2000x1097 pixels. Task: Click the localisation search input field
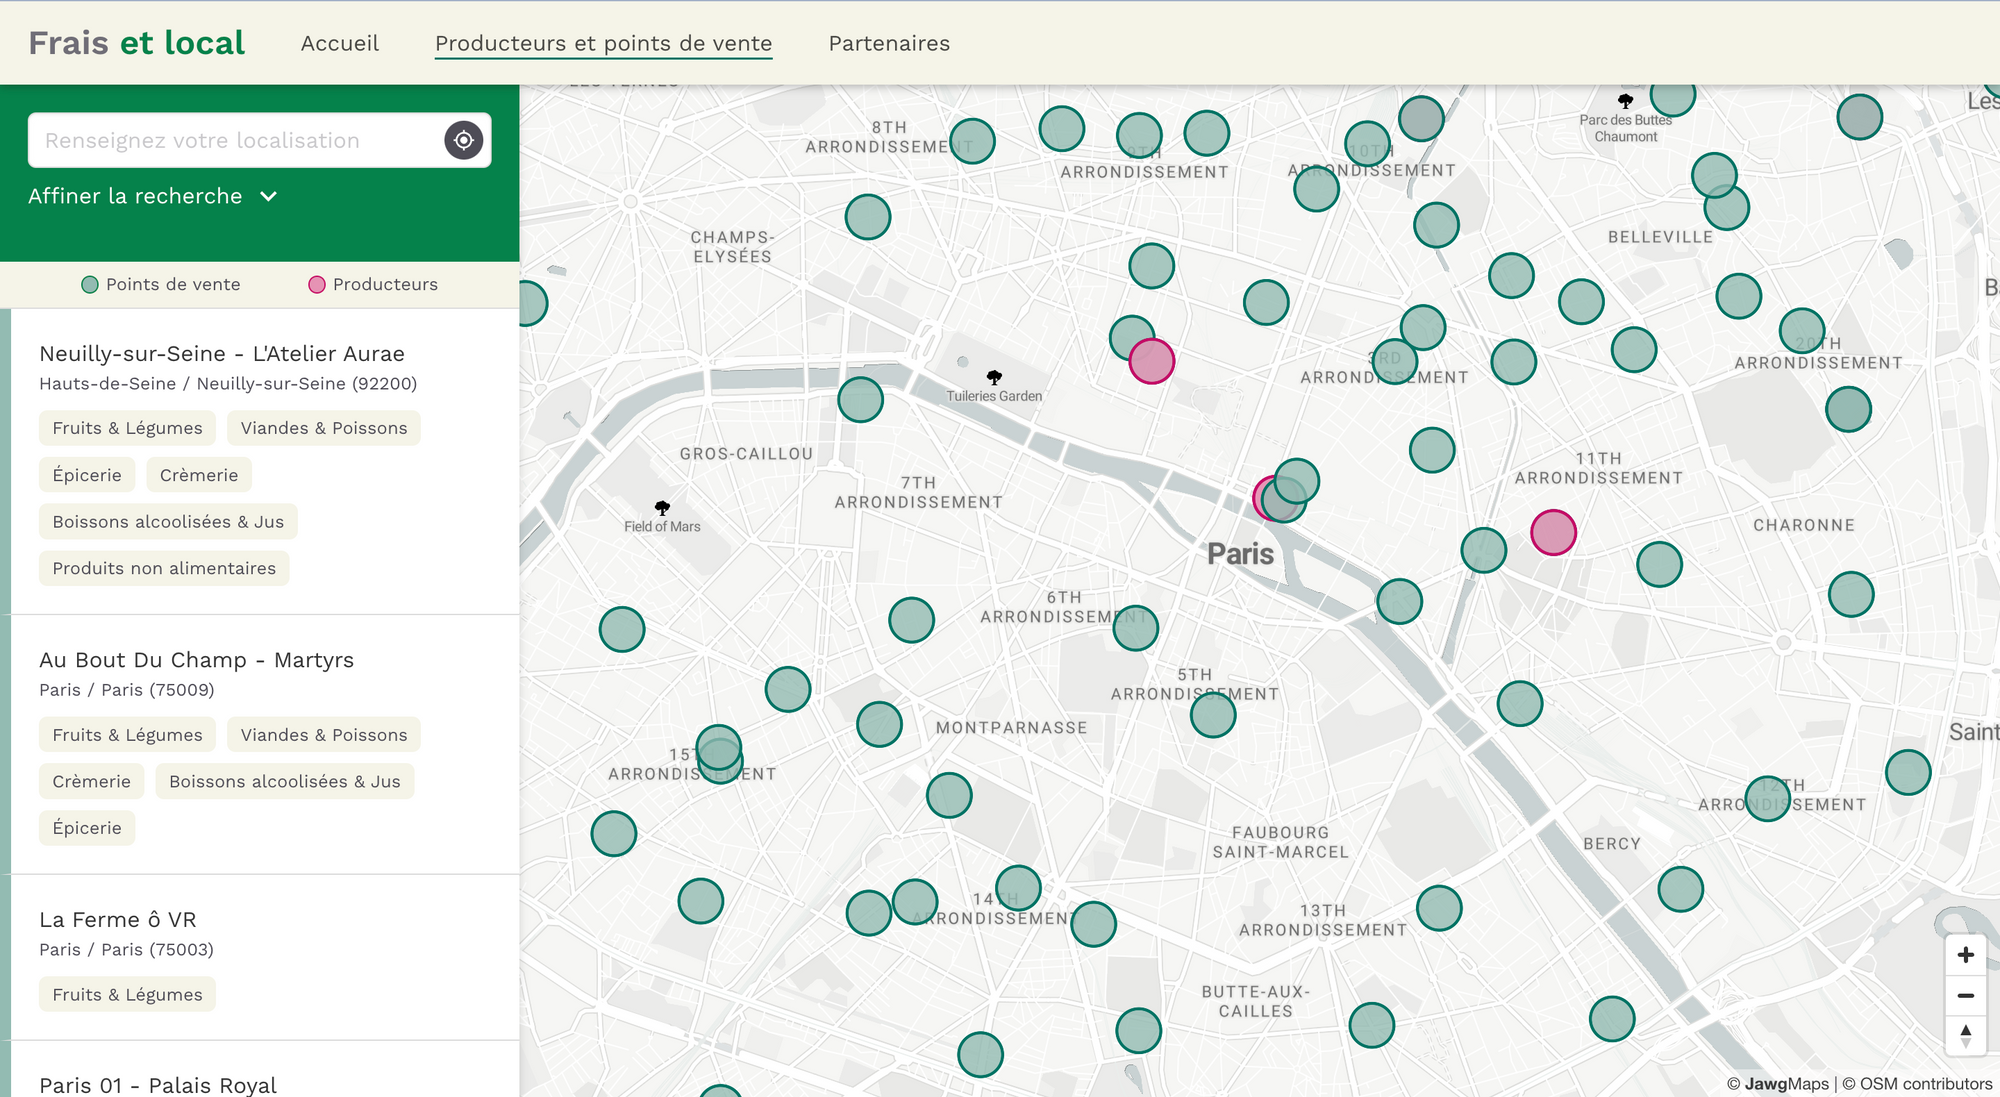pyautogui.click(x=235, y=140)
